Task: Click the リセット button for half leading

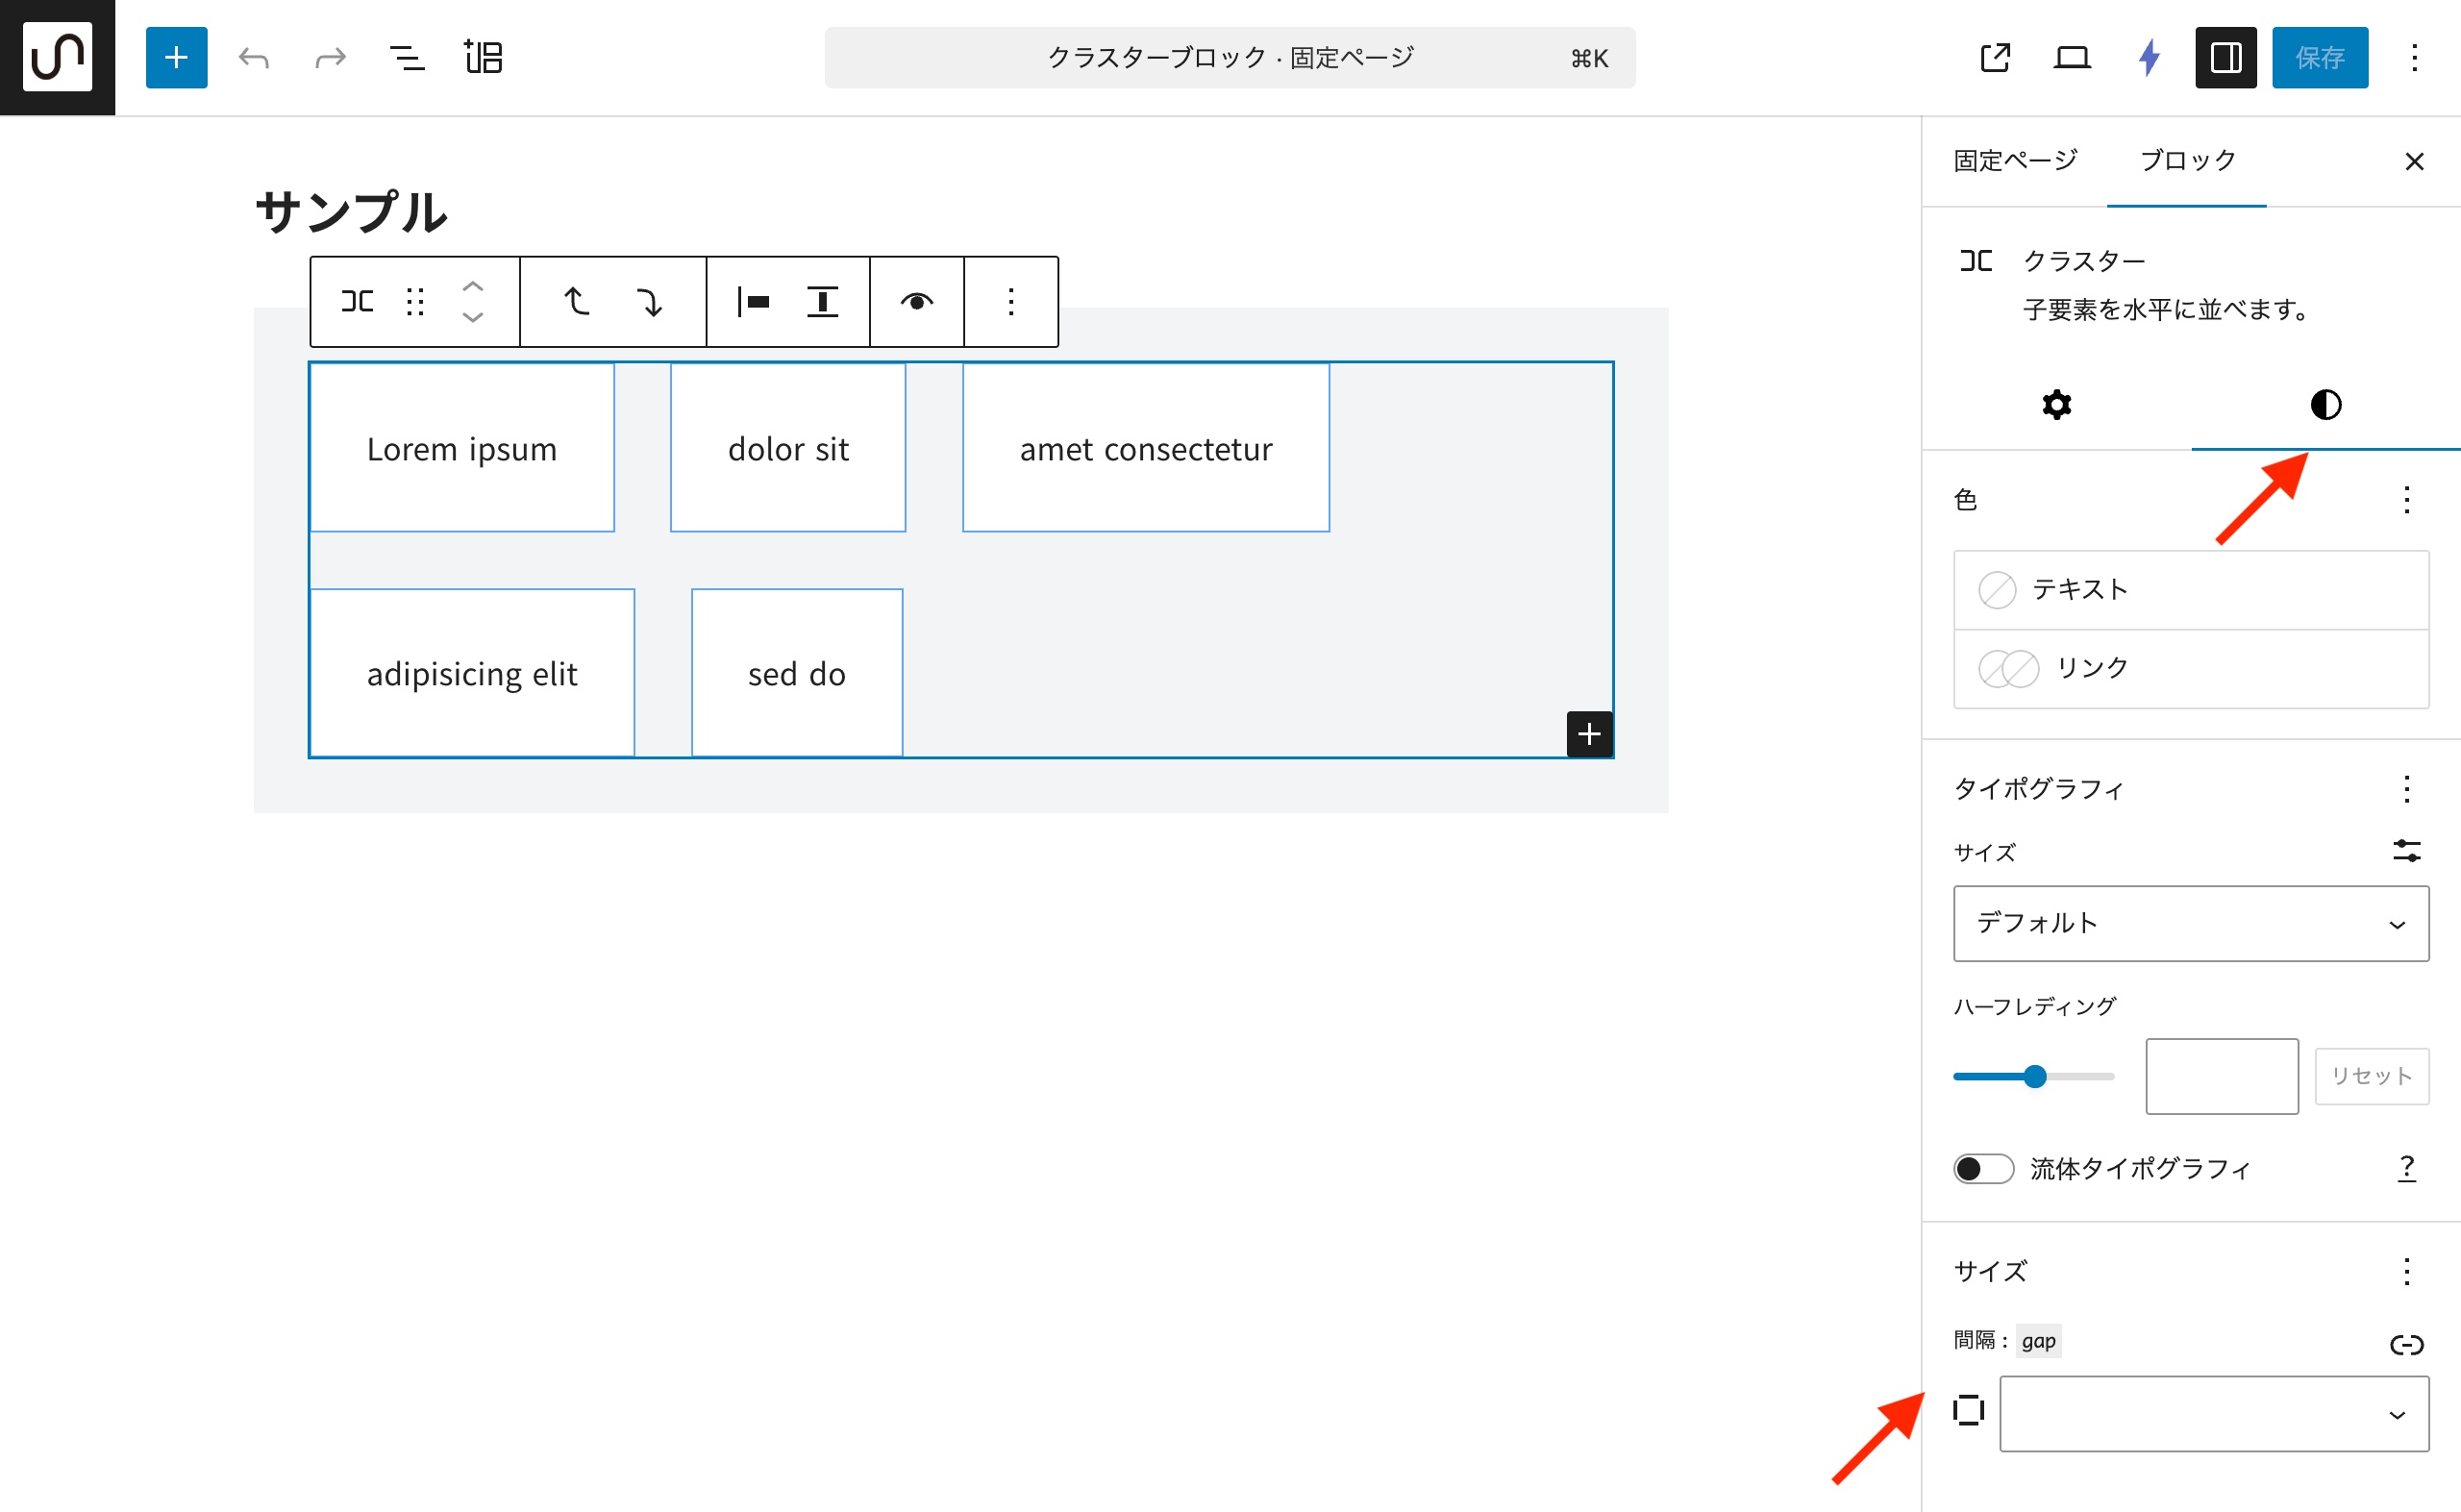Action: coord(2371,1076)
